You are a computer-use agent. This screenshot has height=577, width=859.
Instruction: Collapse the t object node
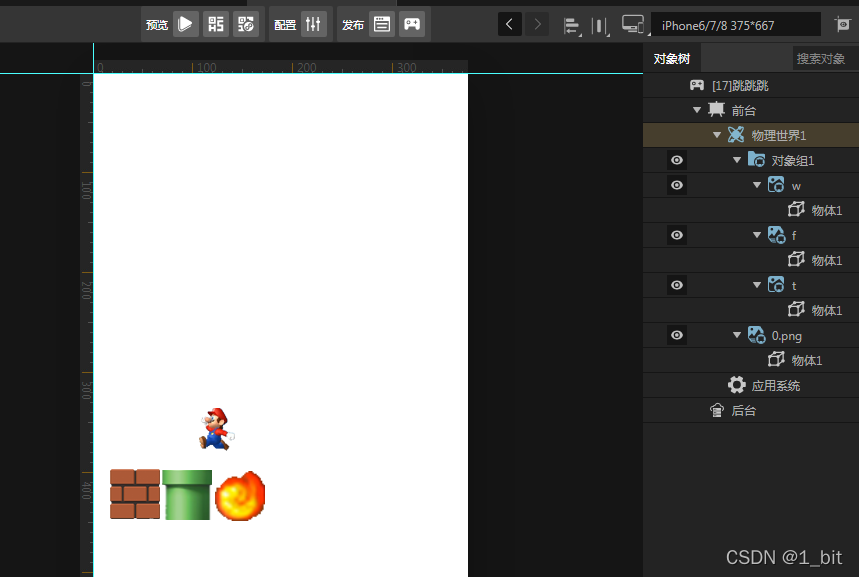(757, 285)
